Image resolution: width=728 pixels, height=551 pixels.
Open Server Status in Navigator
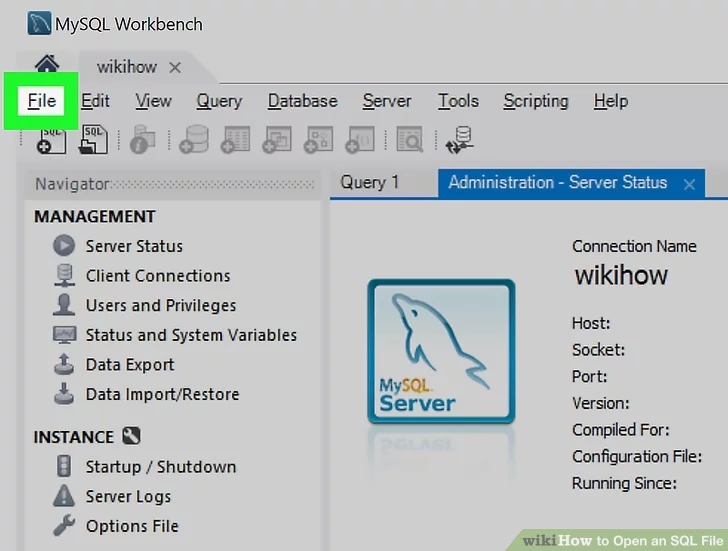pyautogui.click(x=133, y=246)
